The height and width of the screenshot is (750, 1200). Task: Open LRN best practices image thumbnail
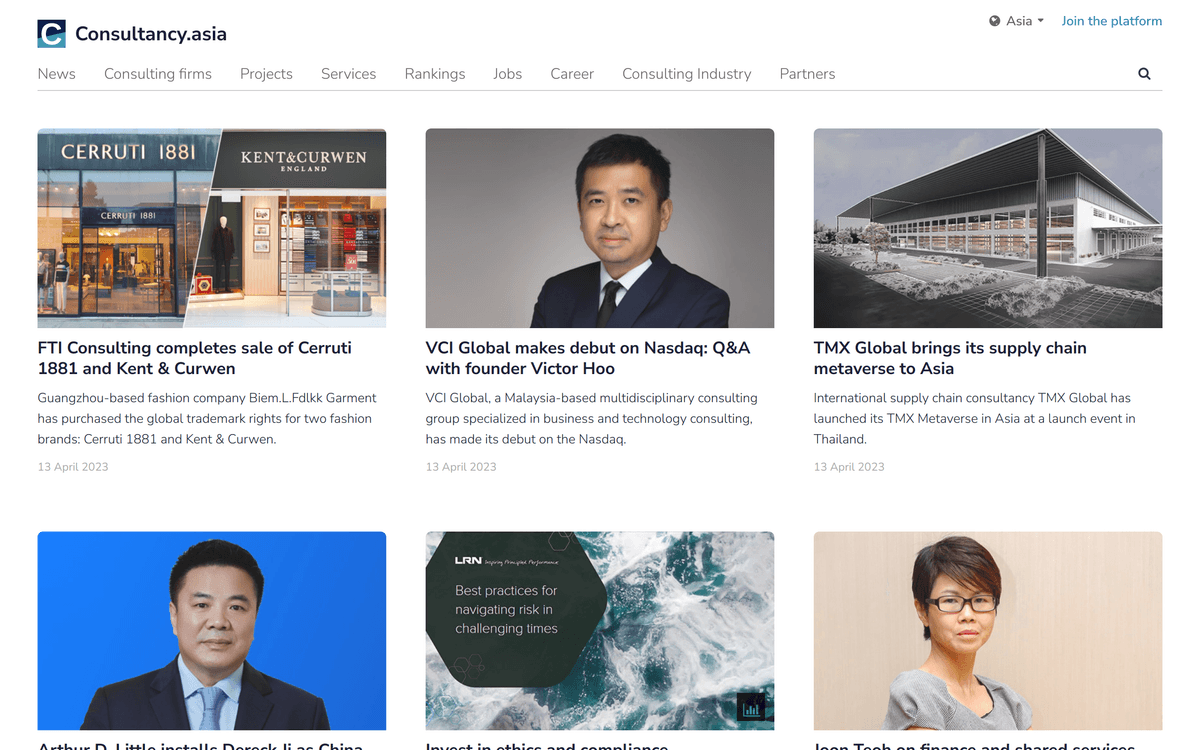(x=600, y=631)
